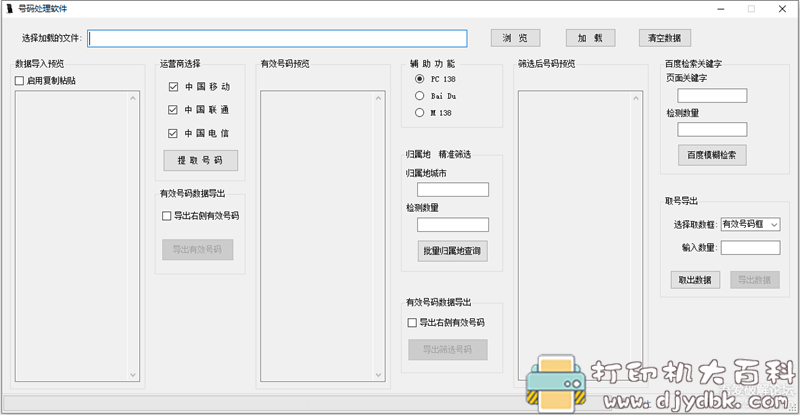Click the 页面关键字 input field
The width and height of the screenshot is (800, 415).
tap(712, 95)
